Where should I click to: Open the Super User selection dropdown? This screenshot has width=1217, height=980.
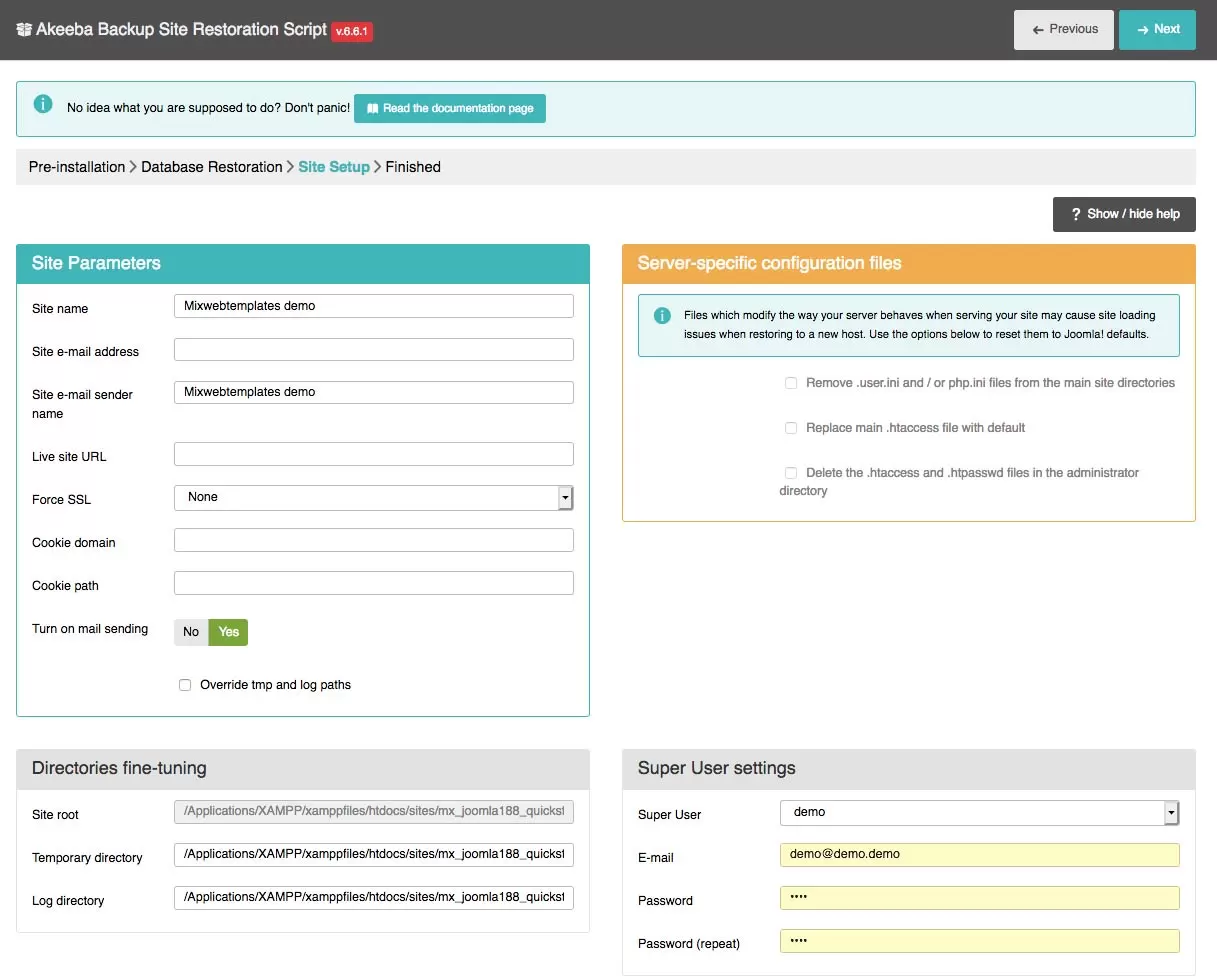click(x=979, y=812)
